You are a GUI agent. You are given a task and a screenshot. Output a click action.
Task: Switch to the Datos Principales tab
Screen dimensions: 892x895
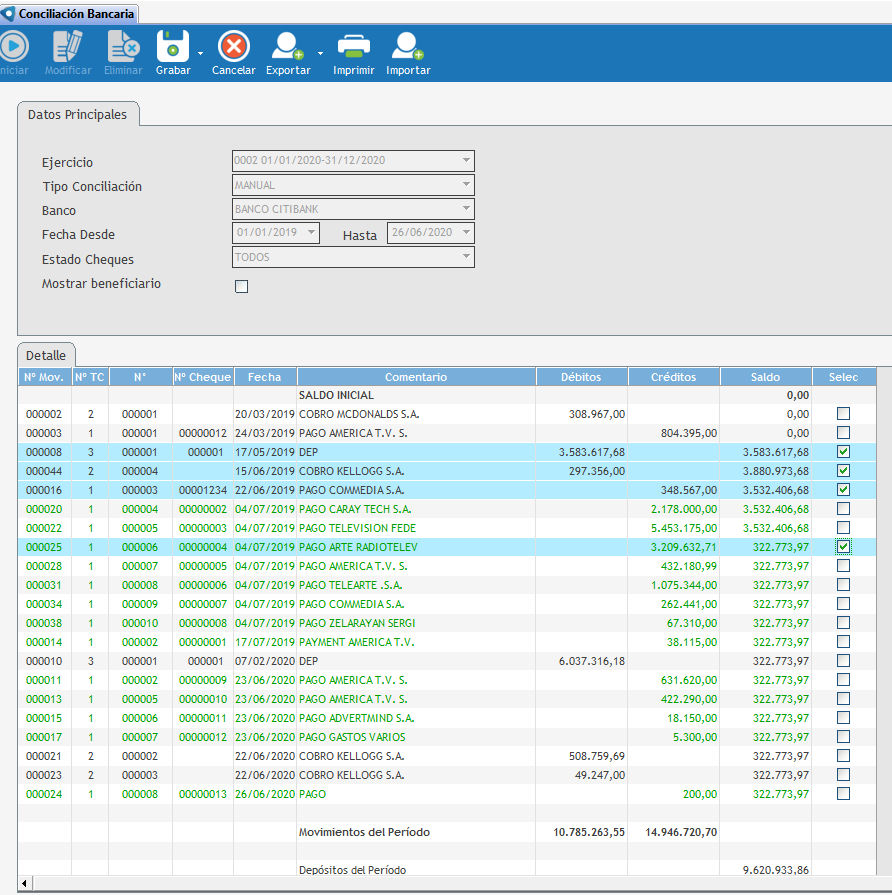click(78, 115)
